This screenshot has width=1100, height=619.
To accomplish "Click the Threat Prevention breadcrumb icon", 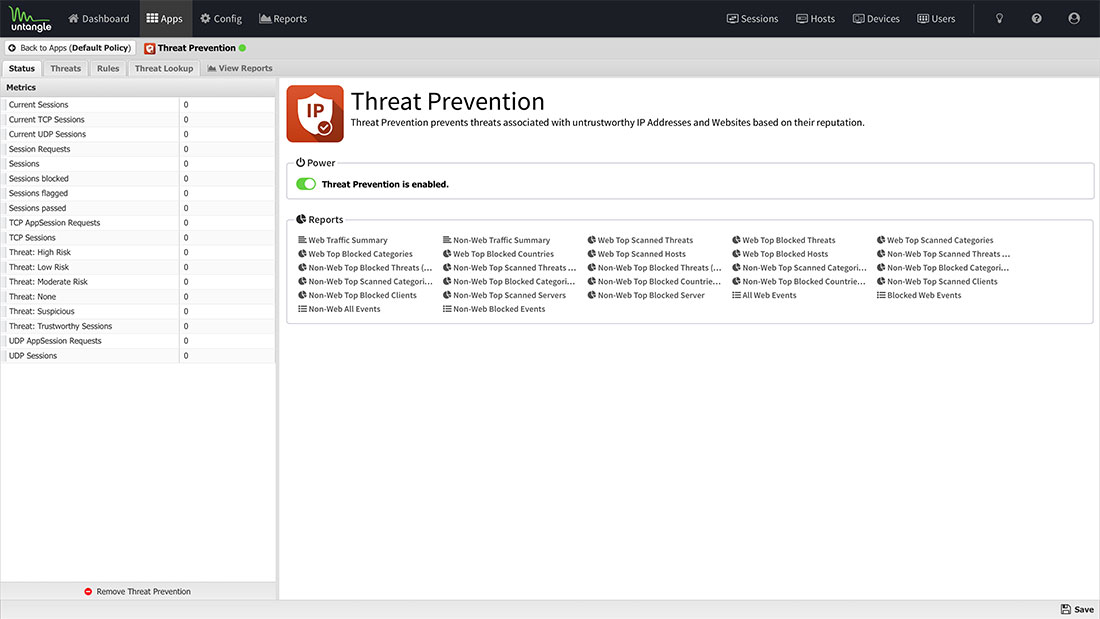I will tap(149, 48).
